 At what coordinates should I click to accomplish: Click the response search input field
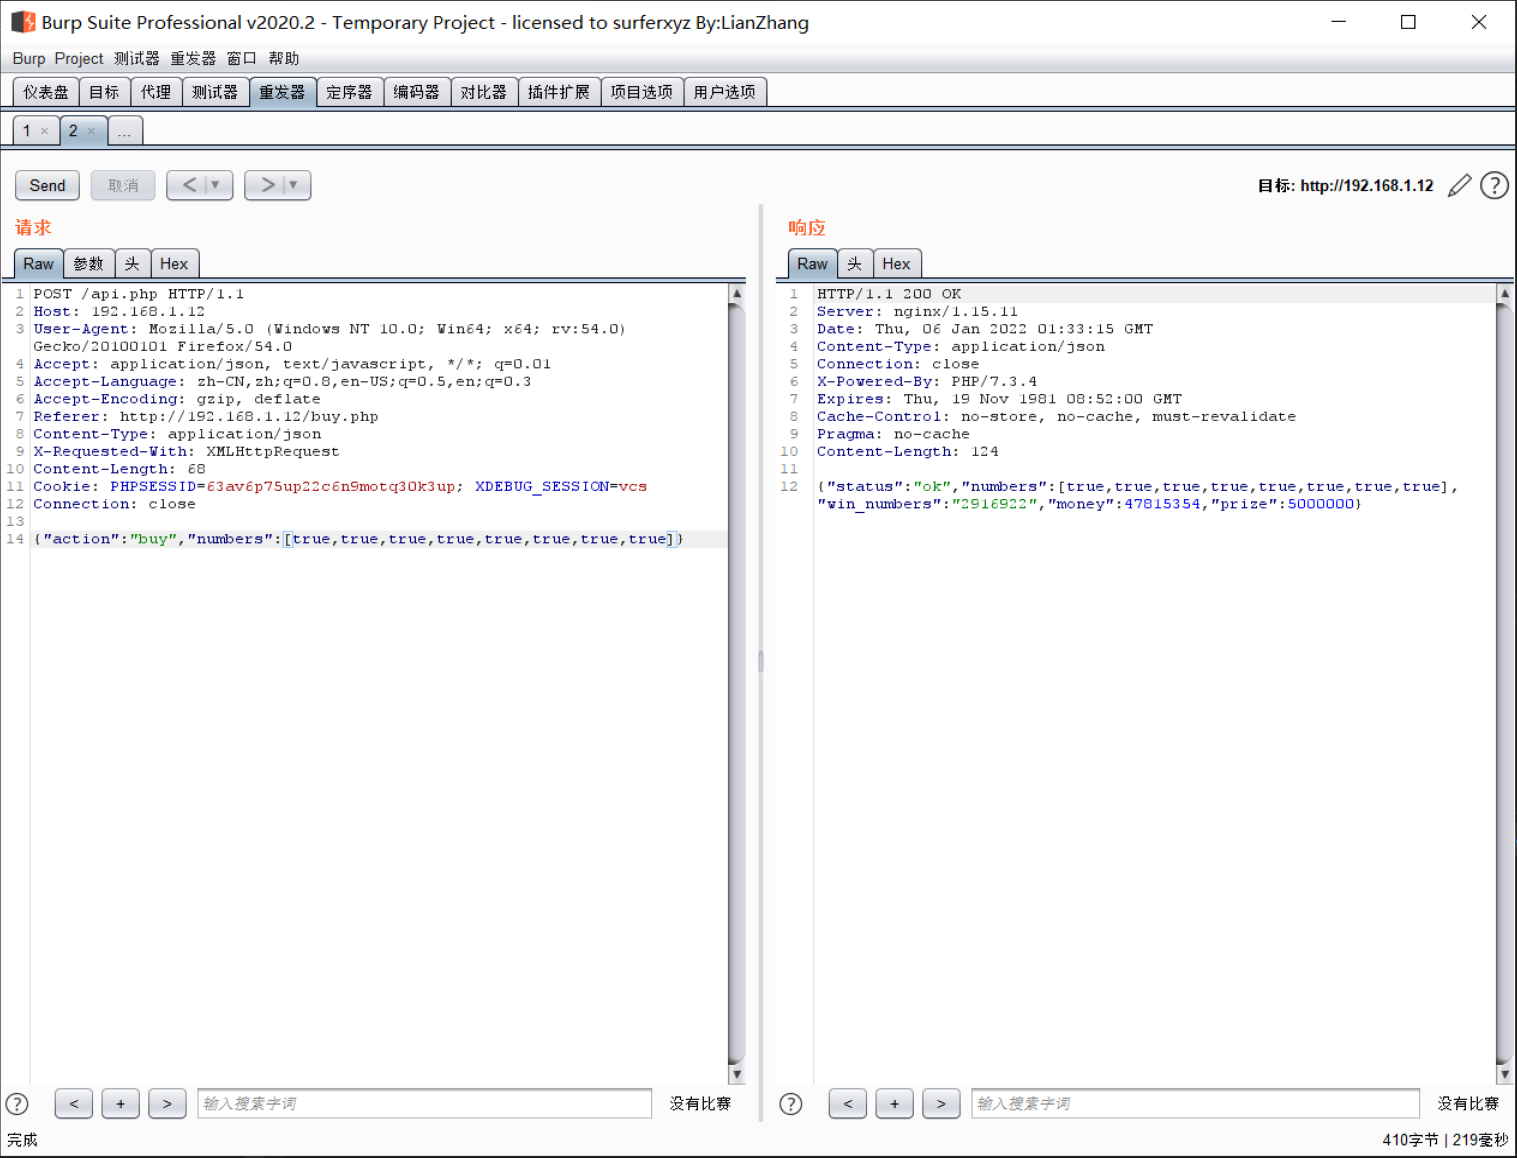point(1195,1104)
